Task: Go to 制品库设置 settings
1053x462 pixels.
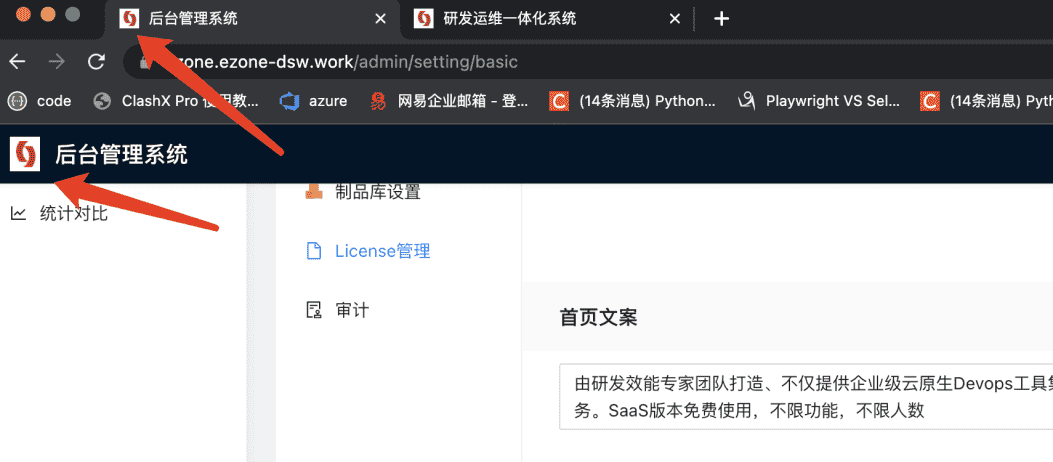Action: click(x=376, y=192)
